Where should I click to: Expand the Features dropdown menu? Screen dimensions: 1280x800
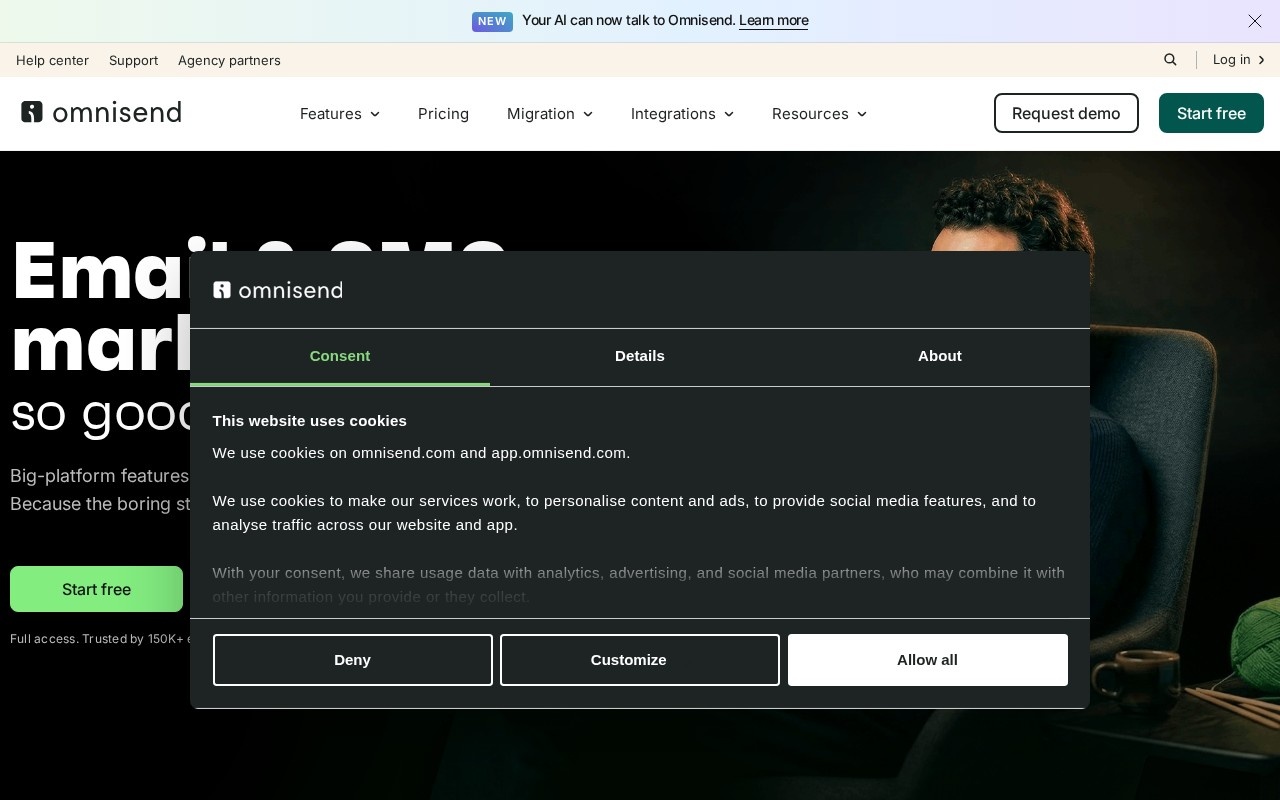pyautogui.click(x=340, y=114)
